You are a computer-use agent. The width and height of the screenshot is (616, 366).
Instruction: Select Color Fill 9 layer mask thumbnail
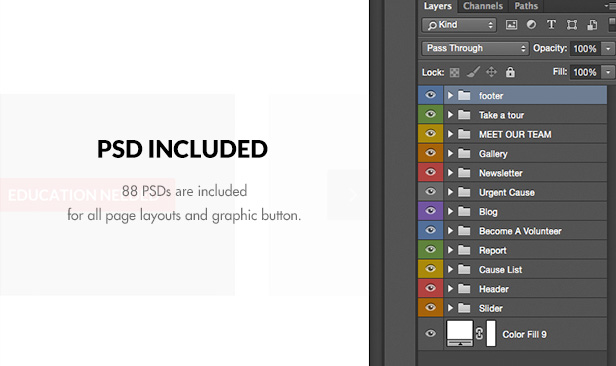[491, 333]
